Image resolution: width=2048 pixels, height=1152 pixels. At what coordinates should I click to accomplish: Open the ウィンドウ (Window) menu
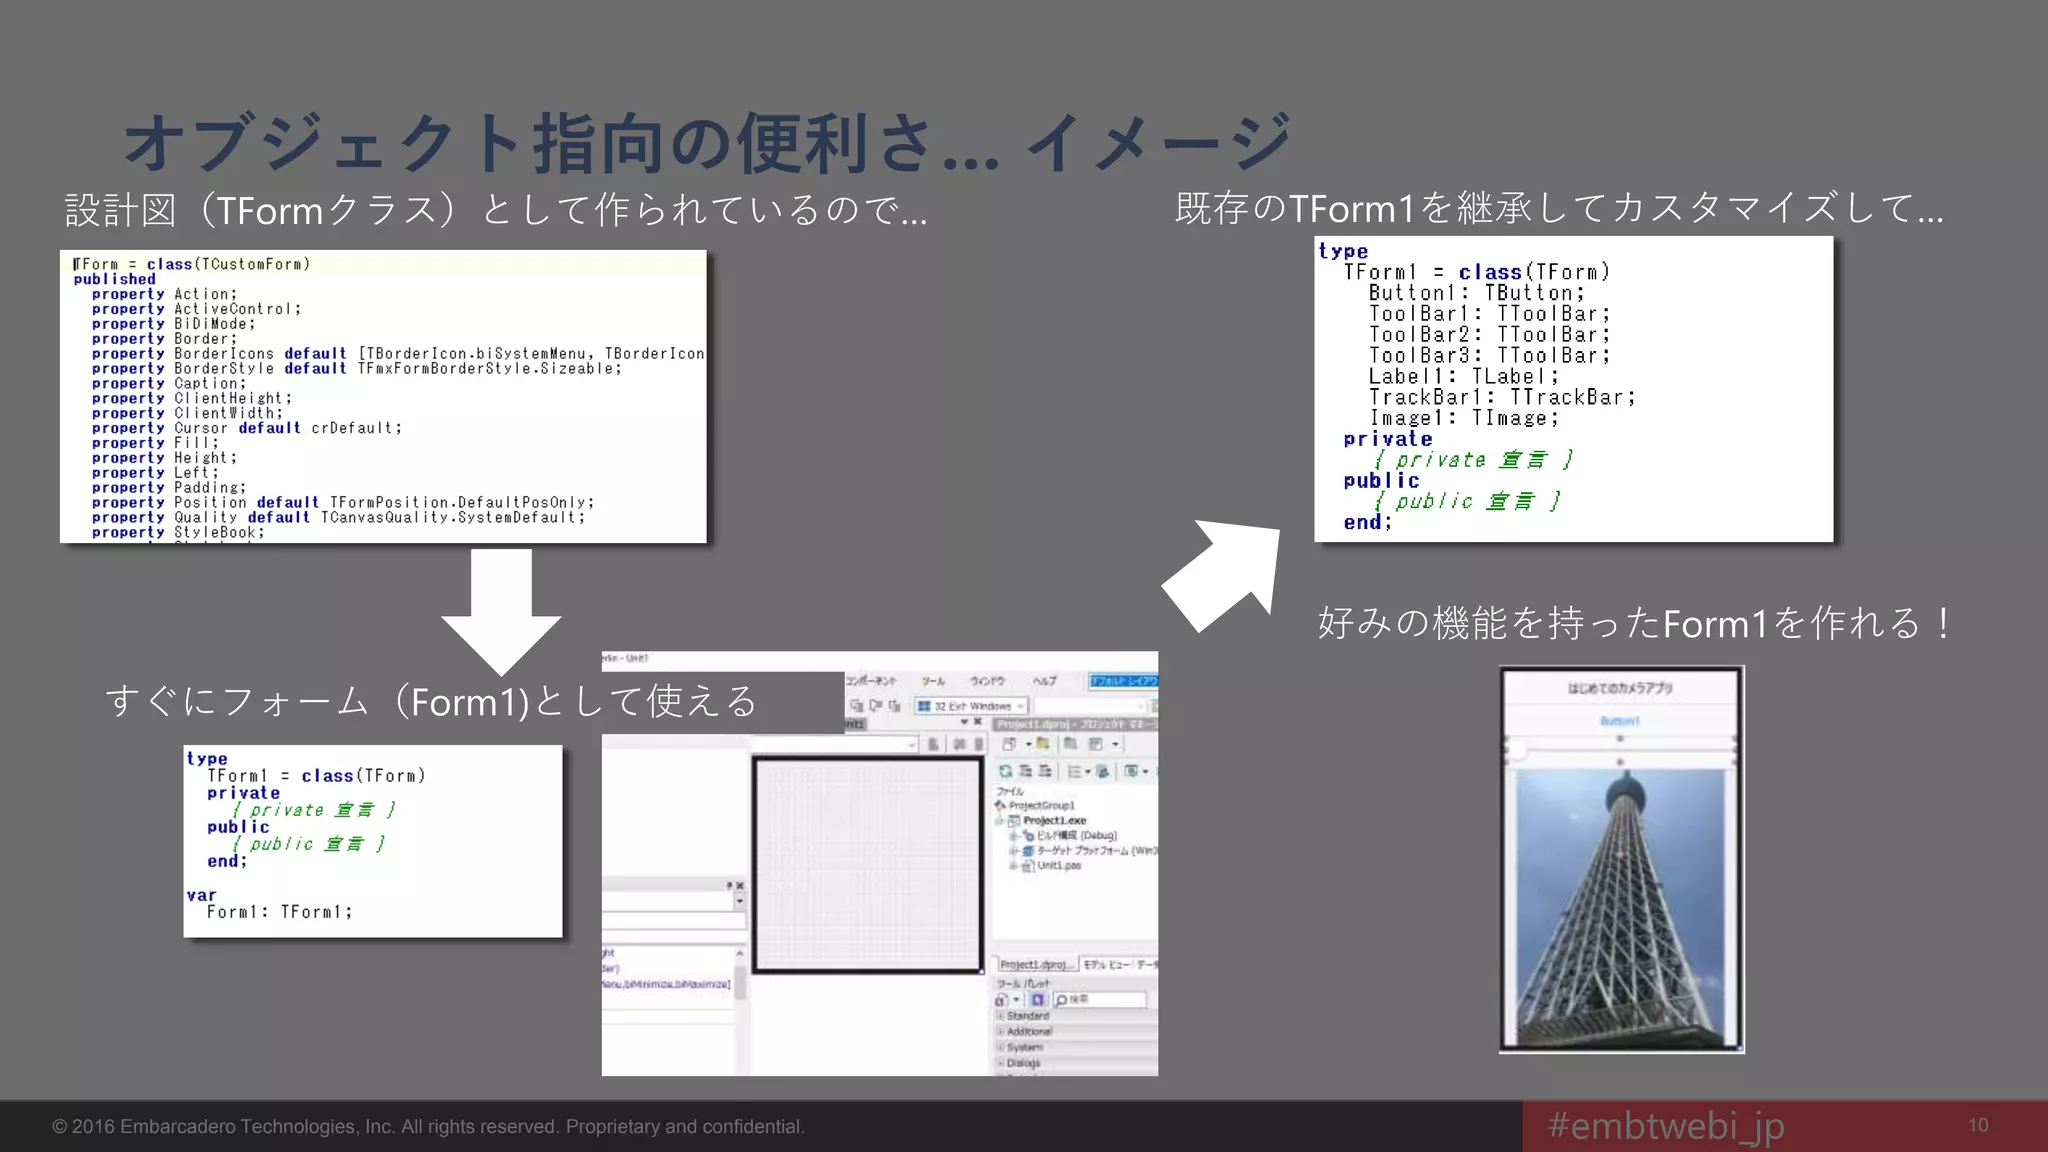point(986,681)
